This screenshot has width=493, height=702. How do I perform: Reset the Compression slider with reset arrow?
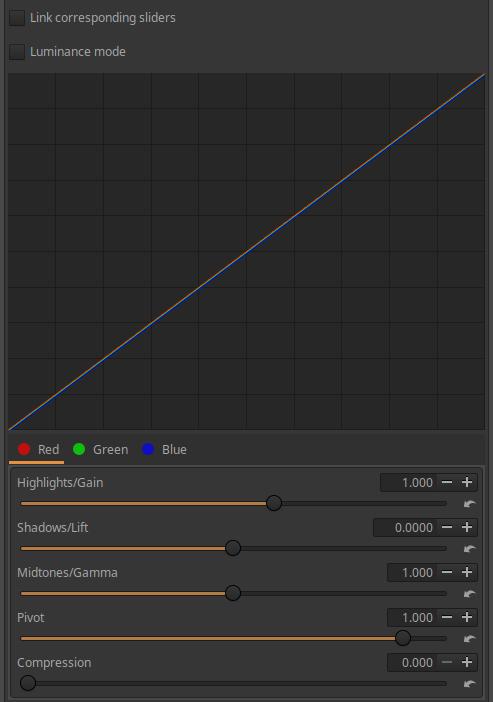point(469,684)
